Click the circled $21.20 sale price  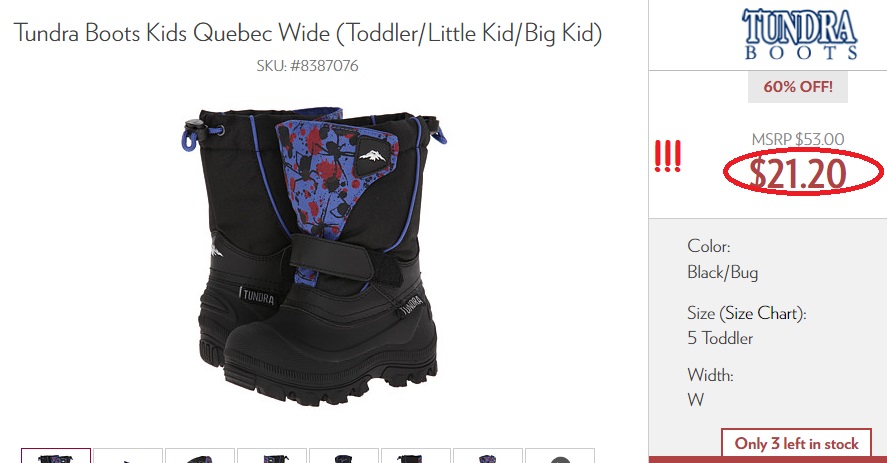click(x=798, y=174)
